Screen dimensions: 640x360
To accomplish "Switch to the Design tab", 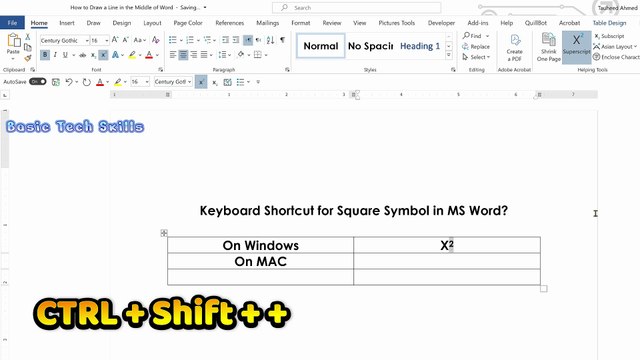I will 122,23.
